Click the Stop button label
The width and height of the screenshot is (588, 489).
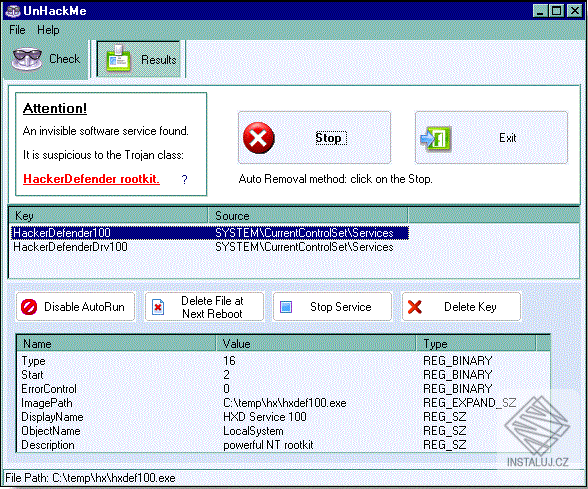328,138
